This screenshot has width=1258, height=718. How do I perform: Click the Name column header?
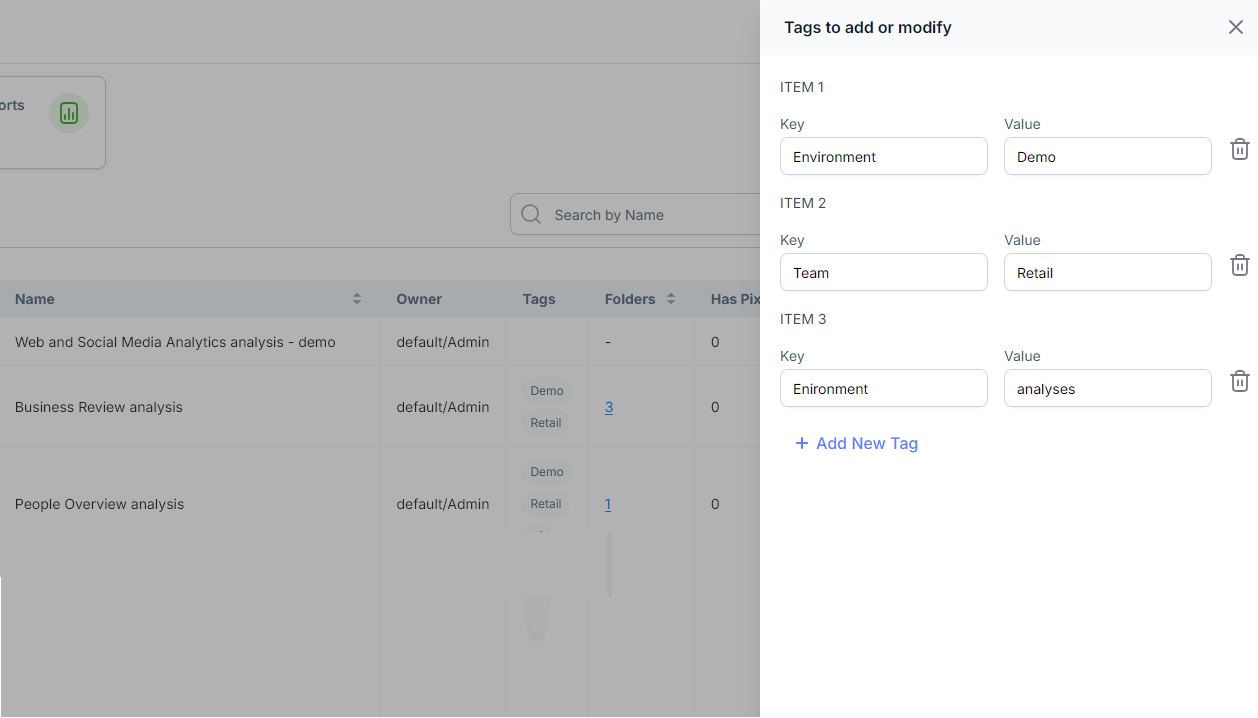[35, 299]
